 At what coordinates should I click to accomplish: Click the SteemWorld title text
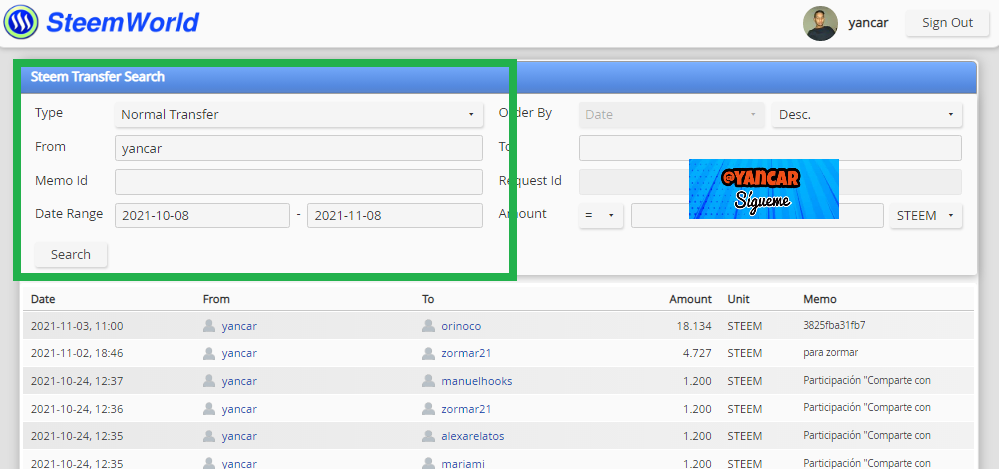tap(122, 22)
